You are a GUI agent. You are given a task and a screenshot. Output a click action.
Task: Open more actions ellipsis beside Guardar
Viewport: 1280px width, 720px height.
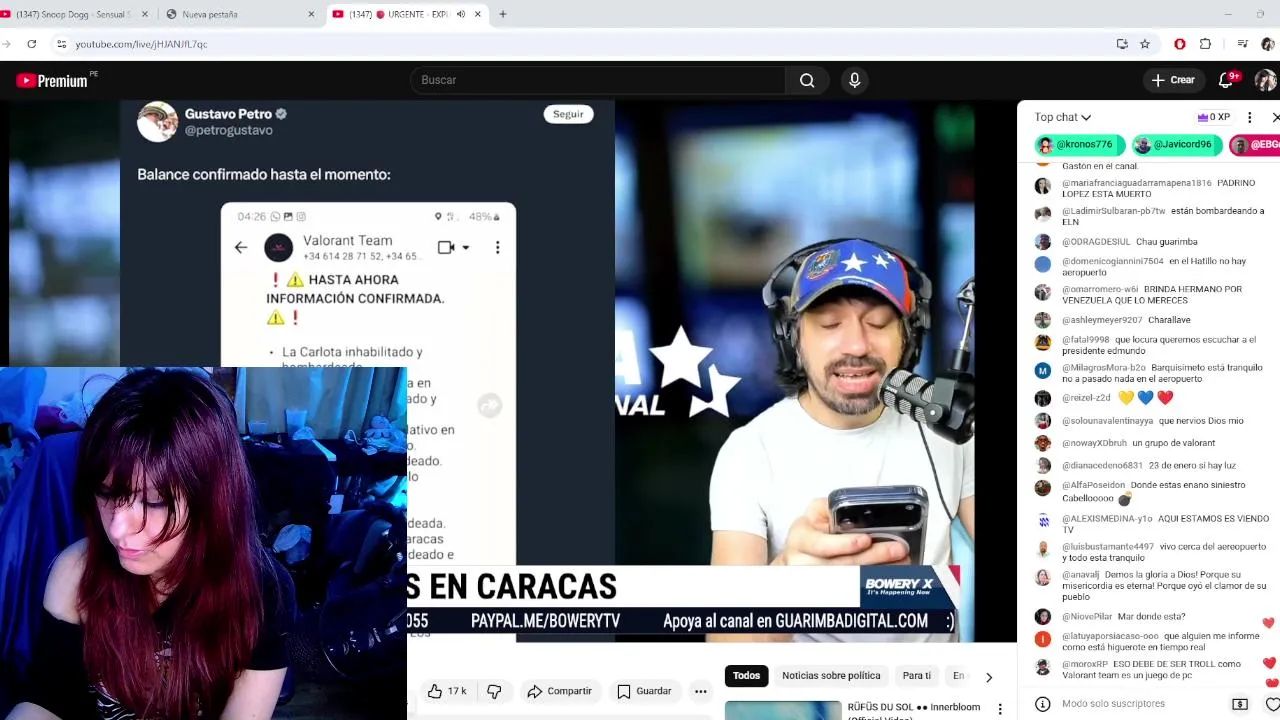pos(701,691)
